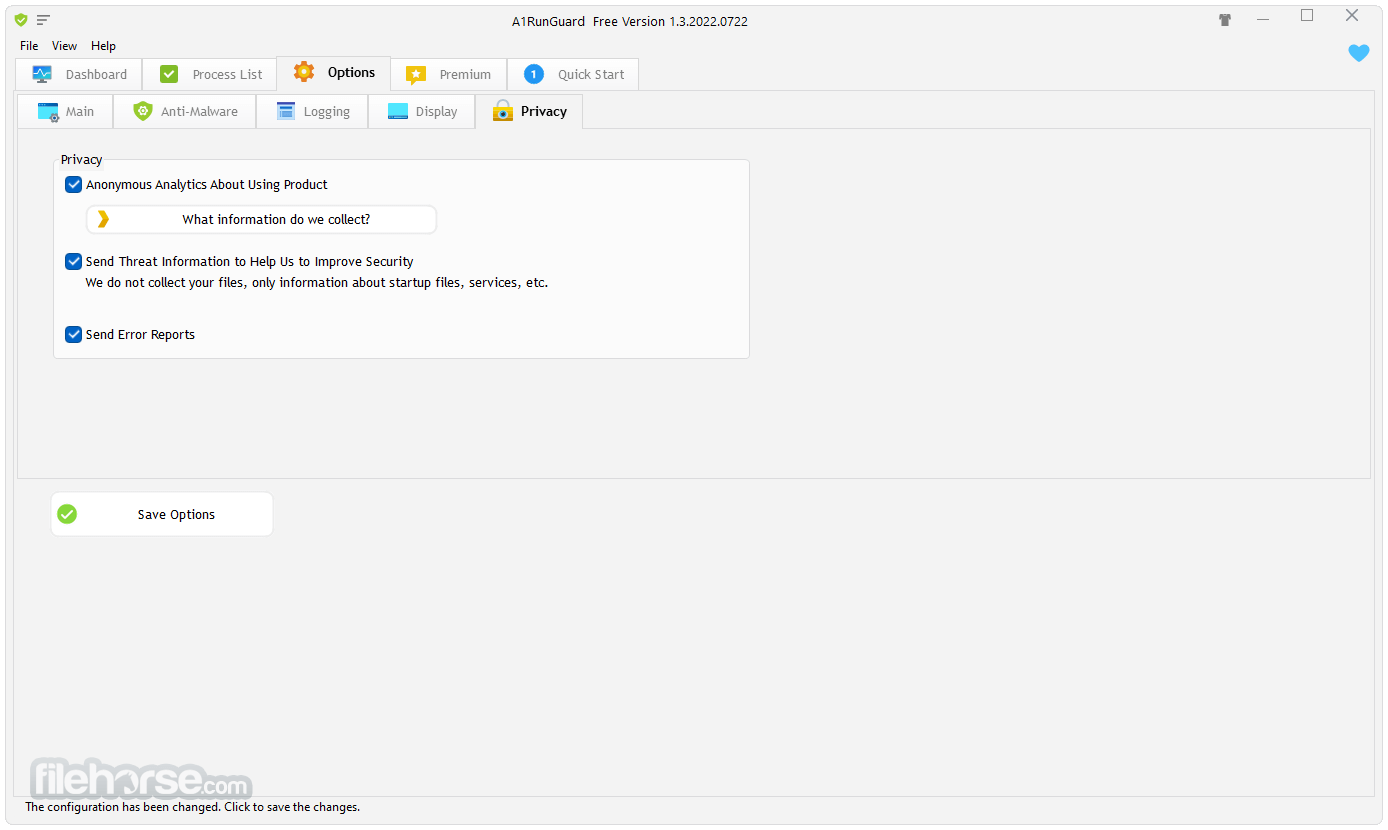Viewport: 1388px width, 830px height.
Task: Uncheck Send Threat Information to Help Us
Action: click(73, 262)
